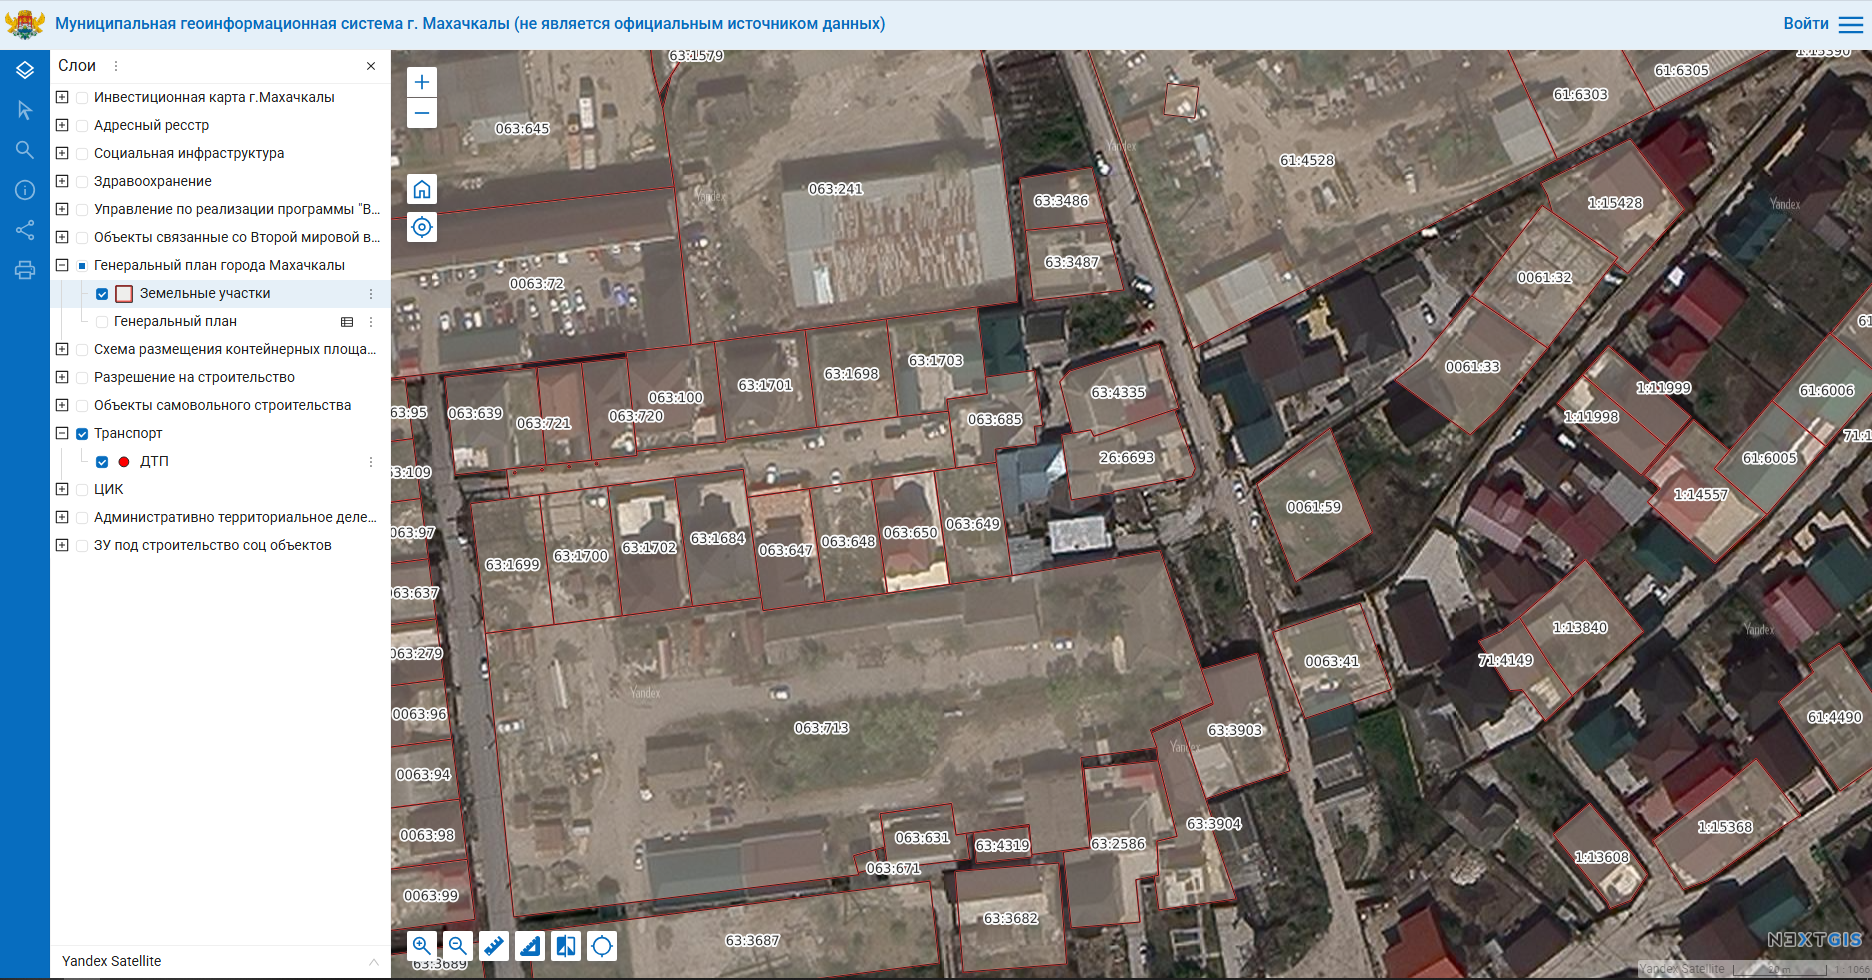This screenshot has width=1872, height=980.
Task: Expand the Адресный реестр layer group
Action: pos(62,125)
